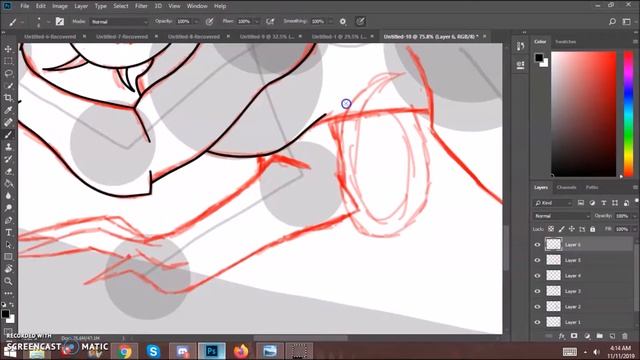
Task: Switch to the Channels tab
Action: (567, 187)
